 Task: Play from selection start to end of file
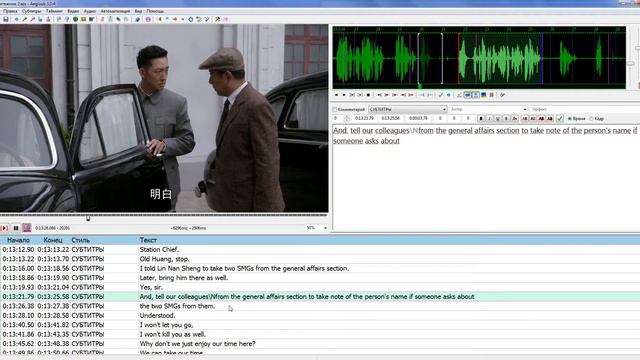coord(411,95)
